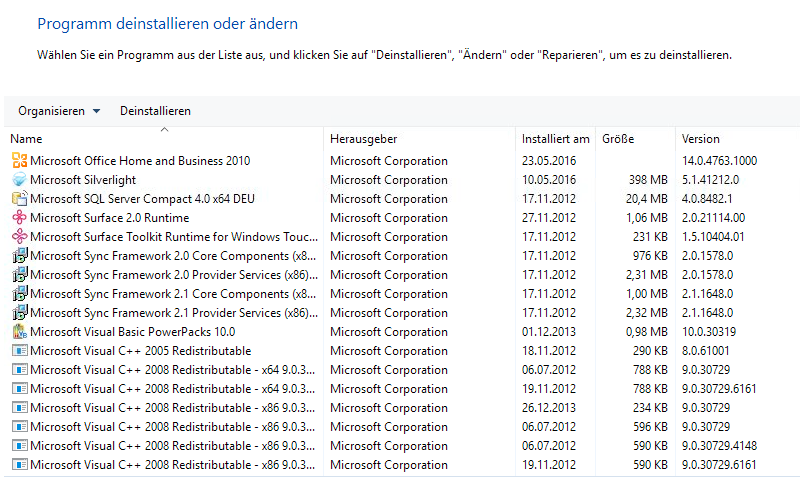Click the size value 1,06 MB
The height and width of the screenshot is (477, 800).
[646, 218]
